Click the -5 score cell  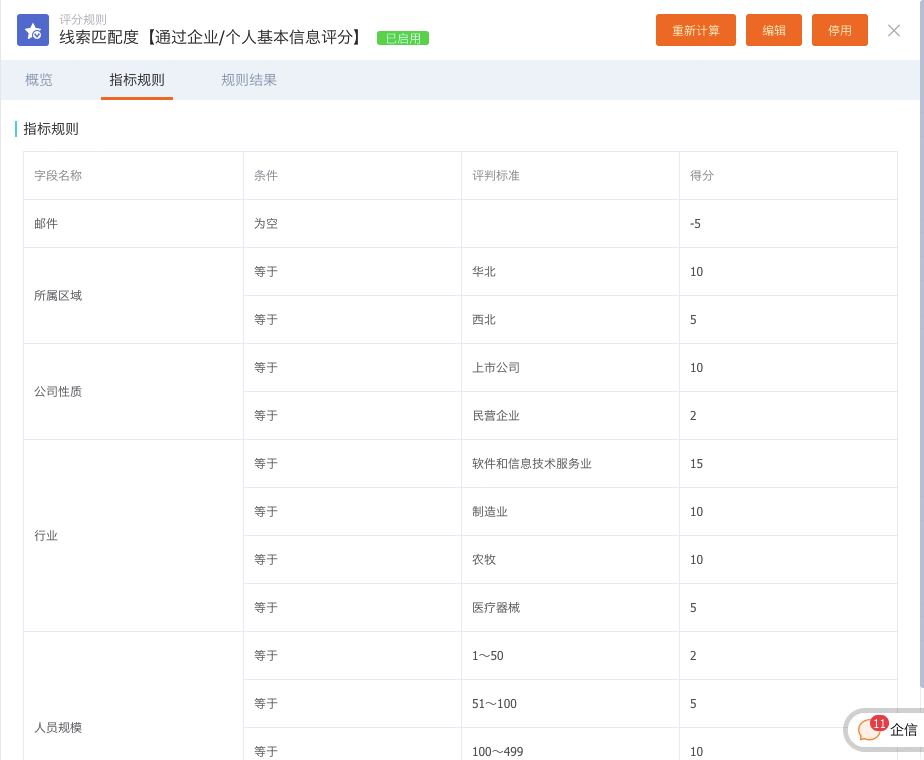[788, 223]
